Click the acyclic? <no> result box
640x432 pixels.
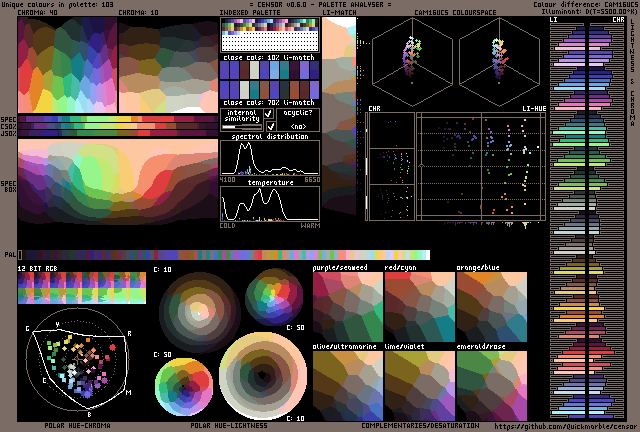coord(298,120)
